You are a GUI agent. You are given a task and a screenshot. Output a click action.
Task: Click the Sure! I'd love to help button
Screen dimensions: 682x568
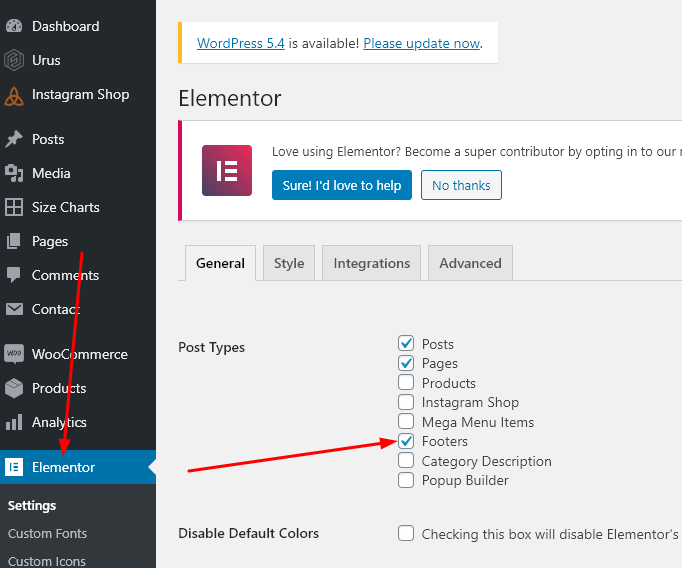pos(342,185)
